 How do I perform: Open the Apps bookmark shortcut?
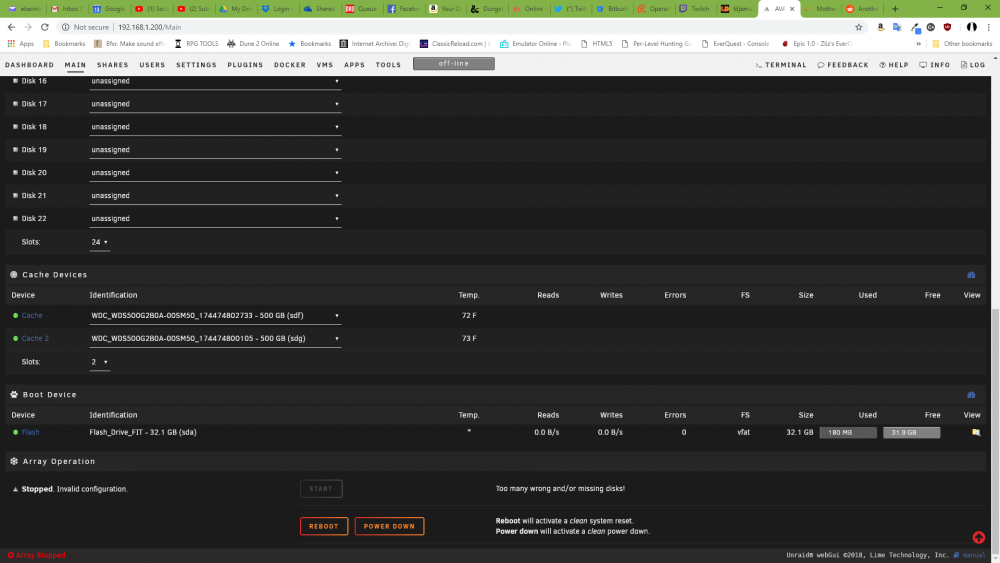(x=20, y=44)
